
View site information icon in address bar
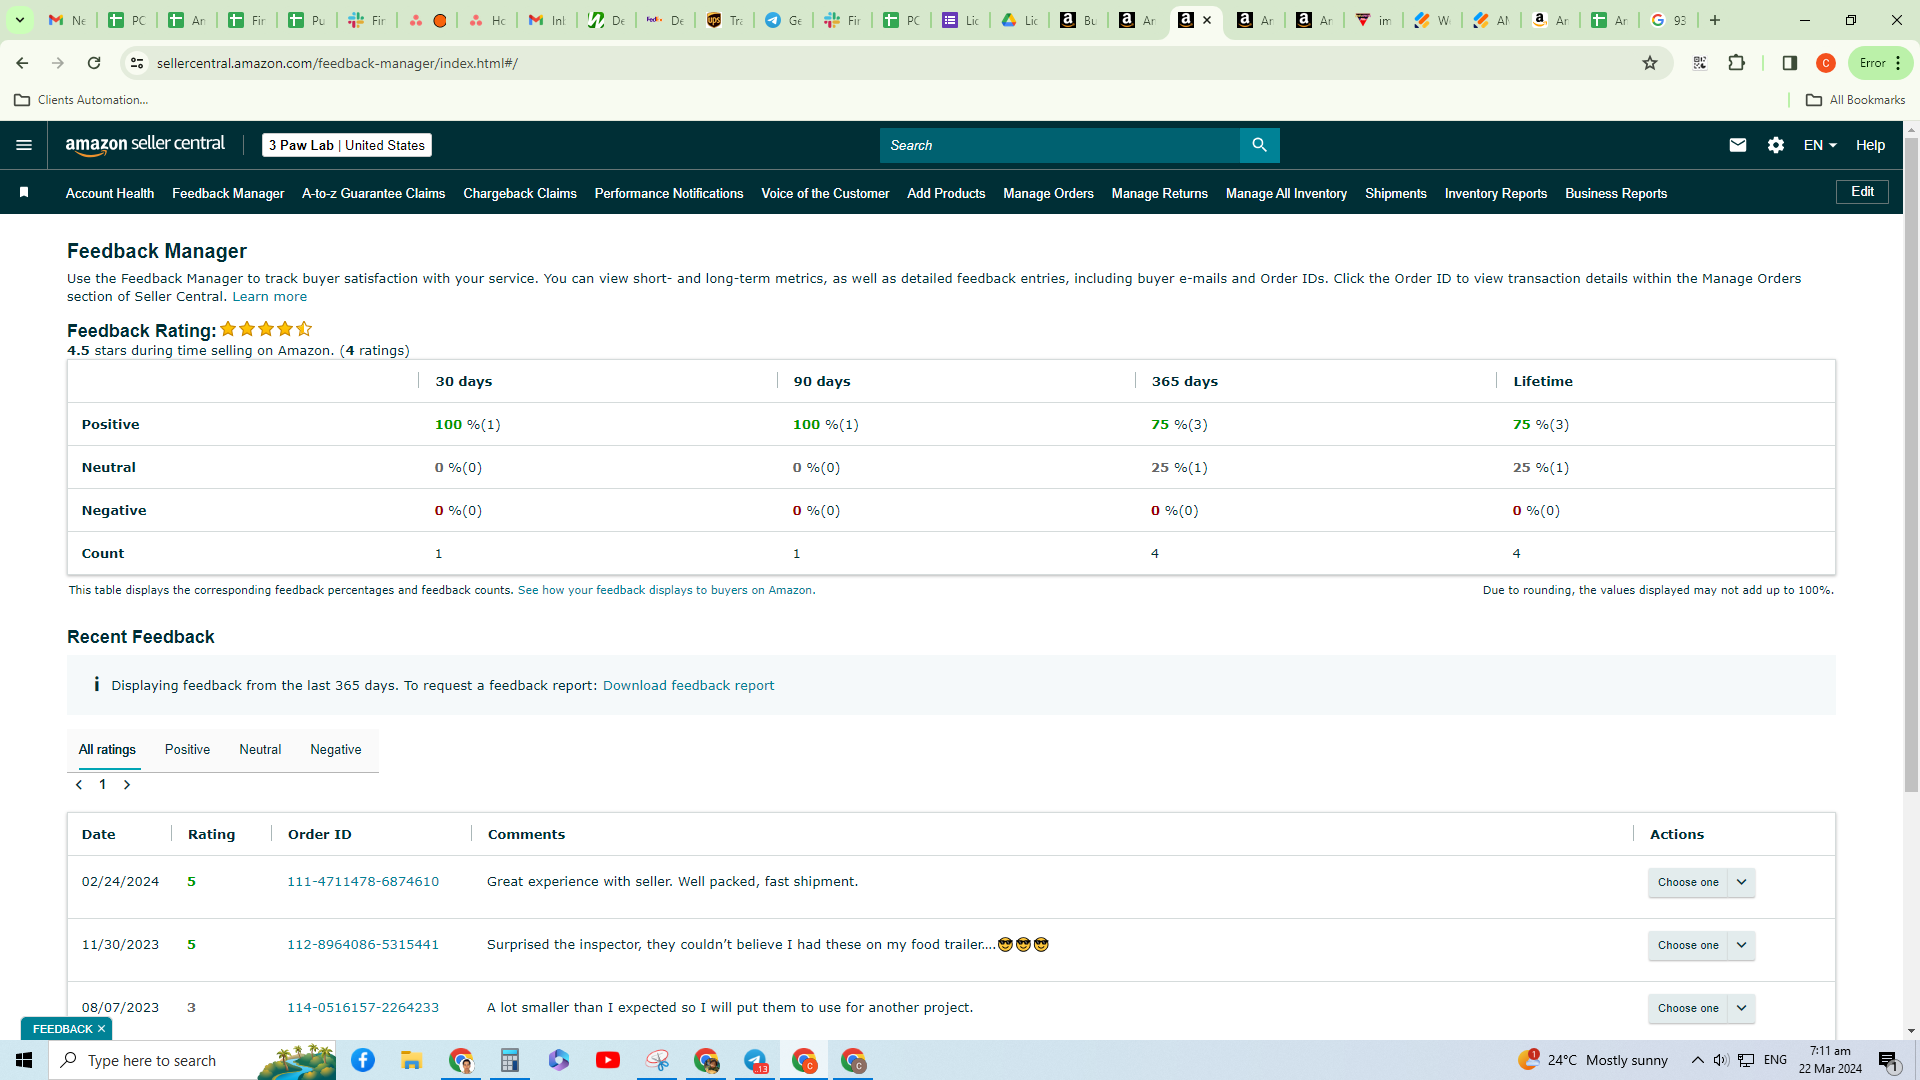137,63
